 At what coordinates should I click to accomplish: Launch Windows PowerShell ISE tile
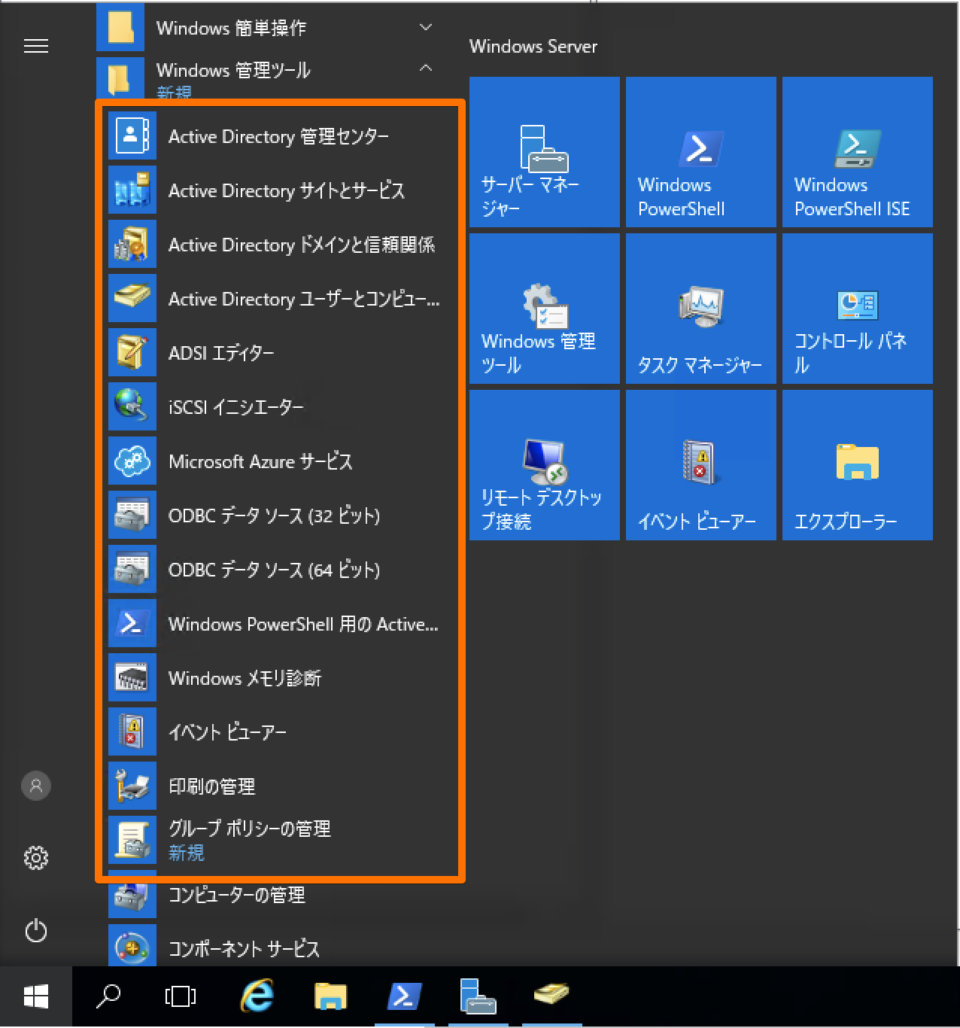(x=856, y=151)
